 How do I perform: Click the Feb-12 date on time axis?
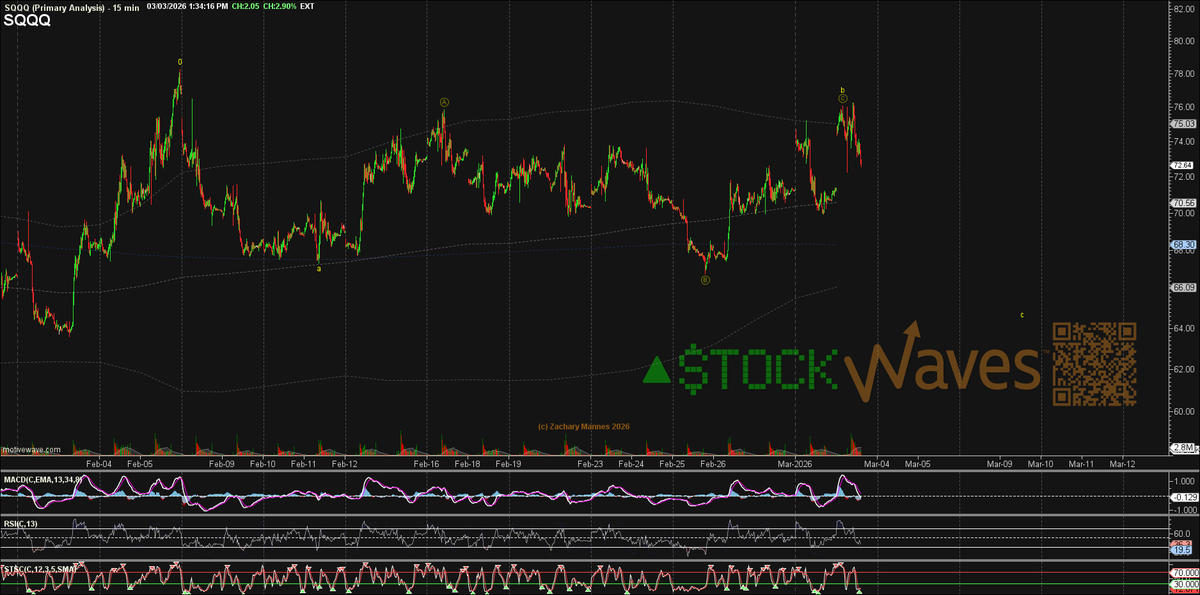(344, 464)
